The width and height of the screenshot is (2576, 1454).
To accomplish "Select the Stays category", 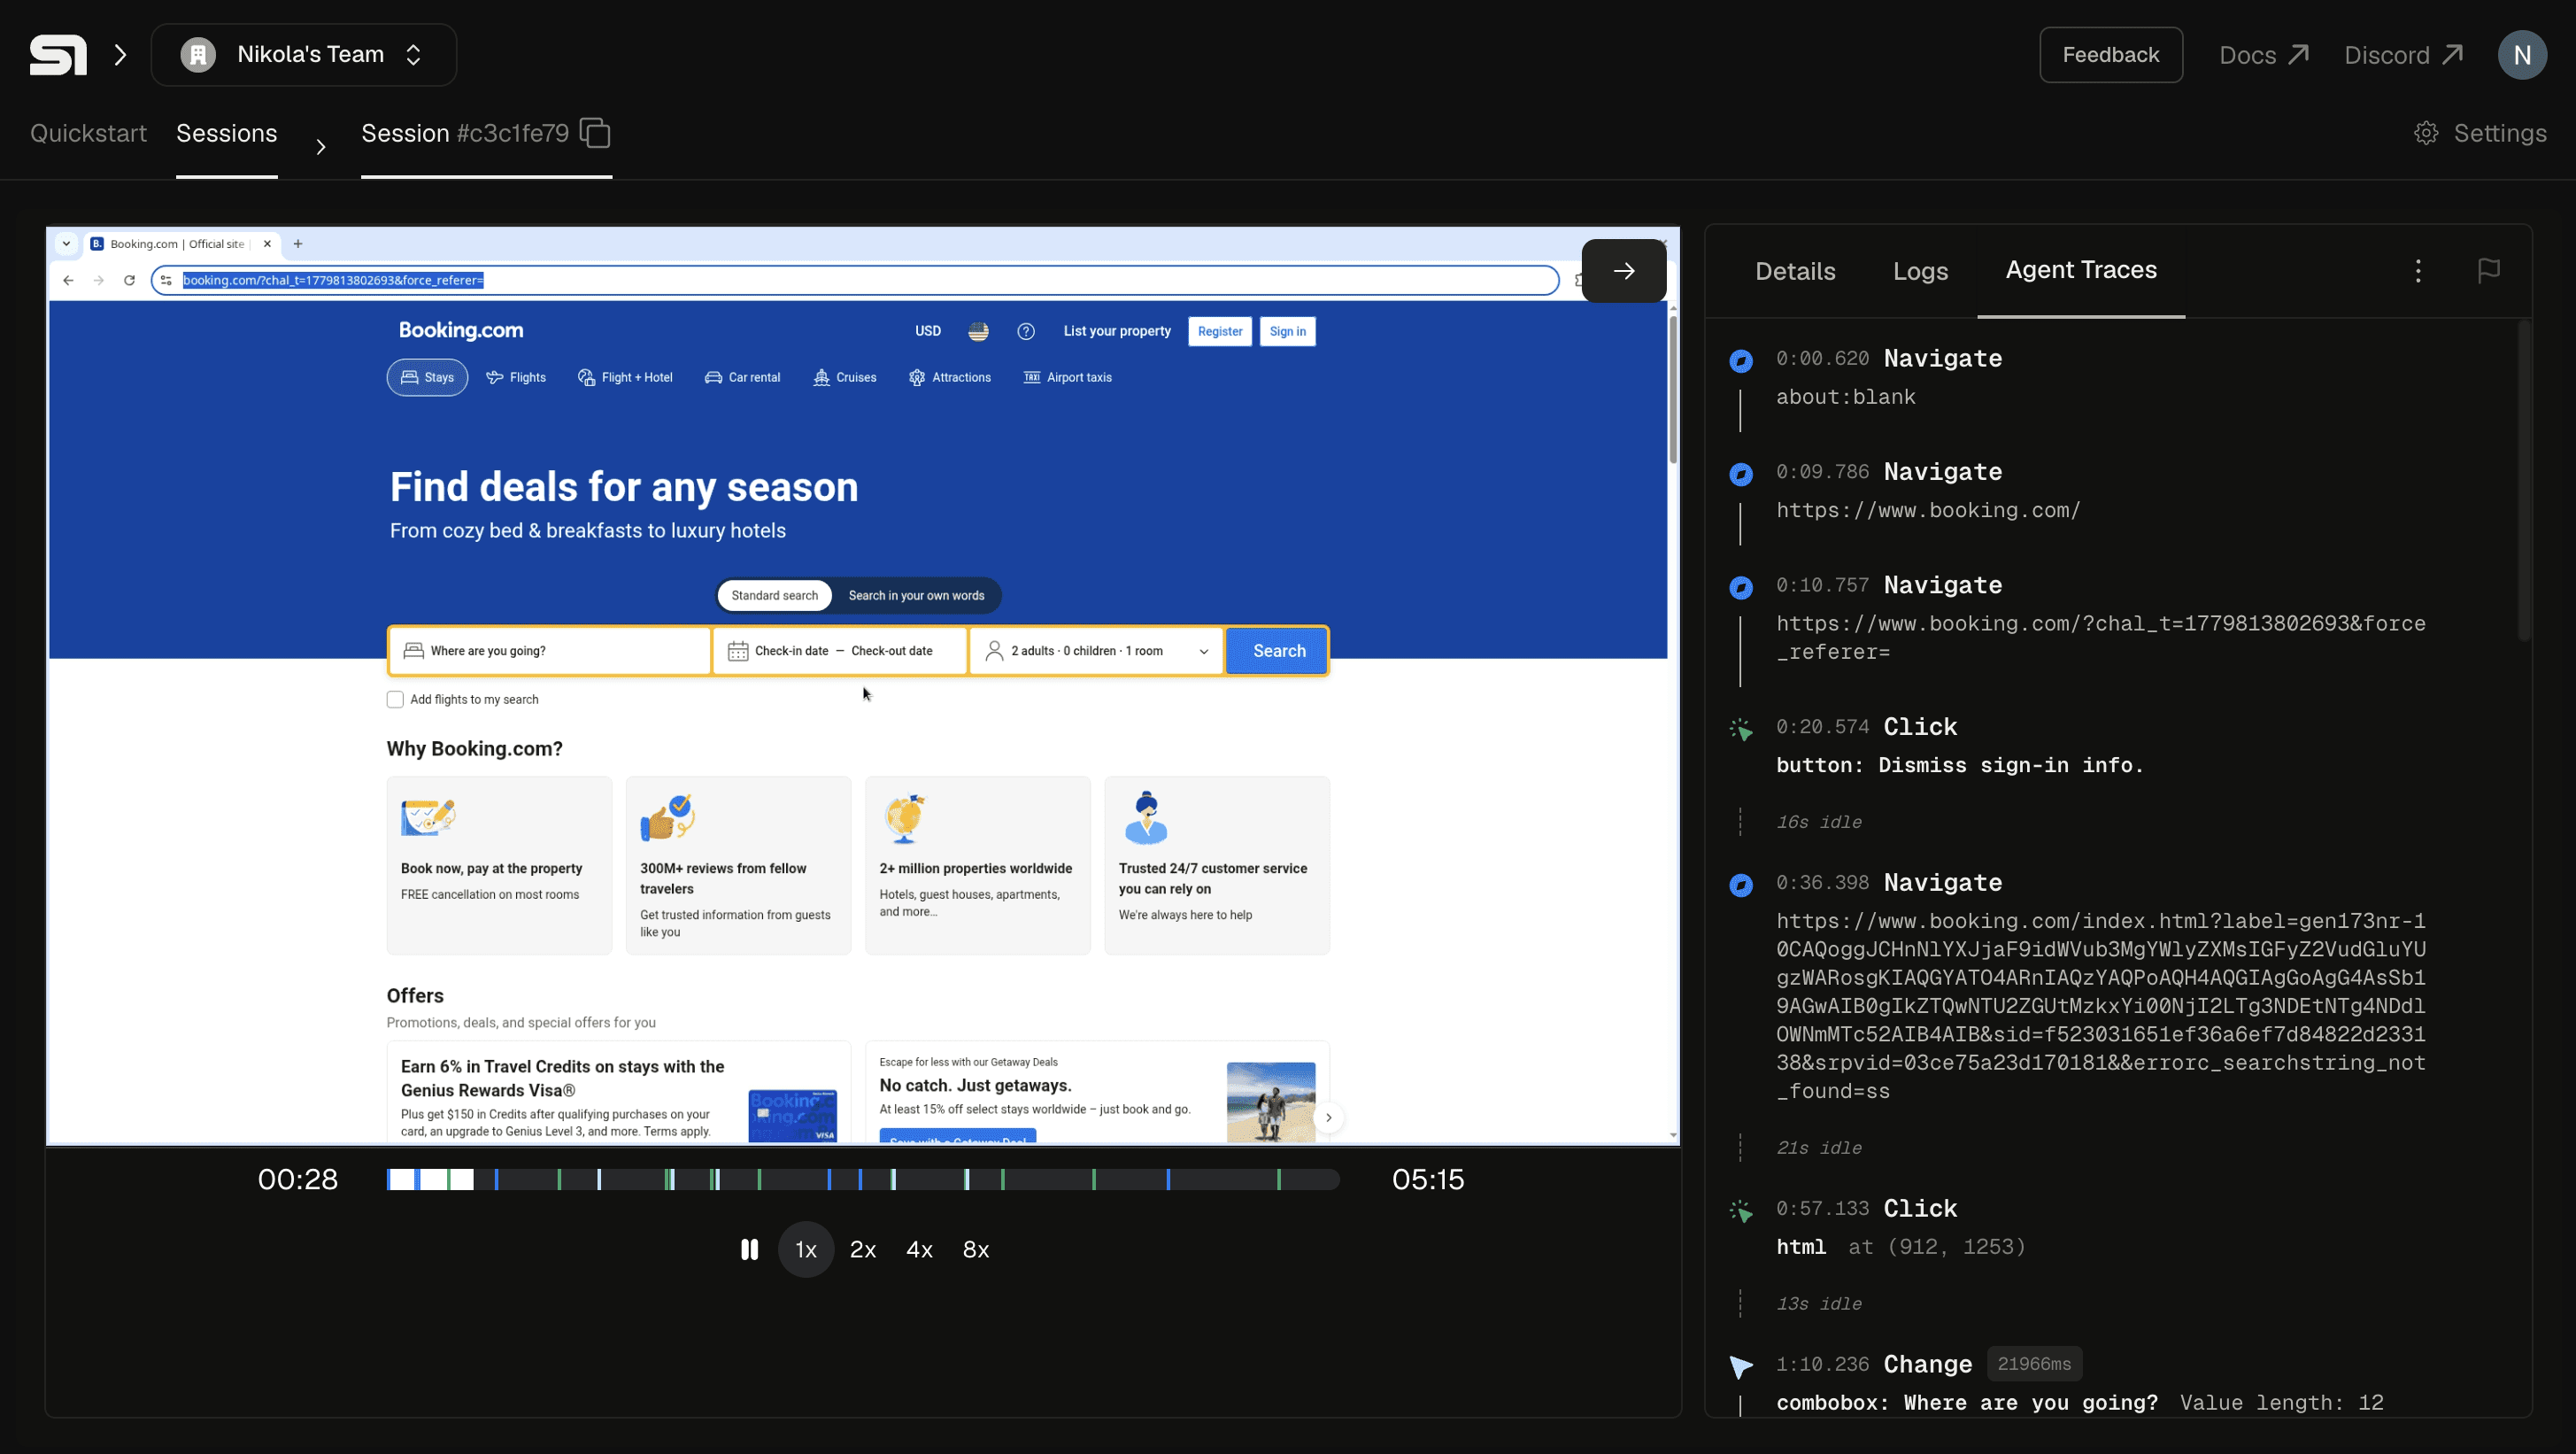I will coord(427,377).
